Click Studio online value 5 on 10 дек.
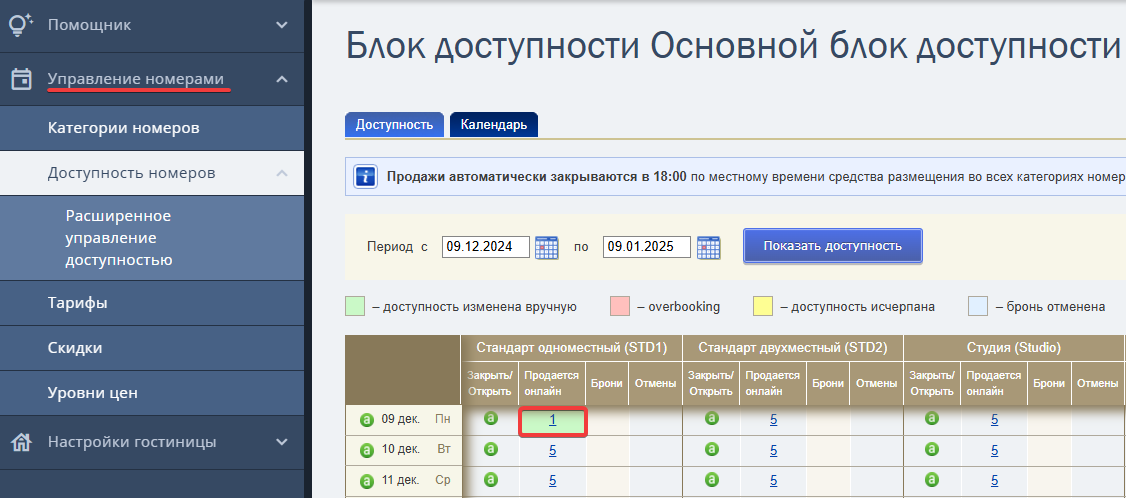Image resolution: width=1126 pixels, height=498 pixels. pyautogui.click(x=995, y=451)
